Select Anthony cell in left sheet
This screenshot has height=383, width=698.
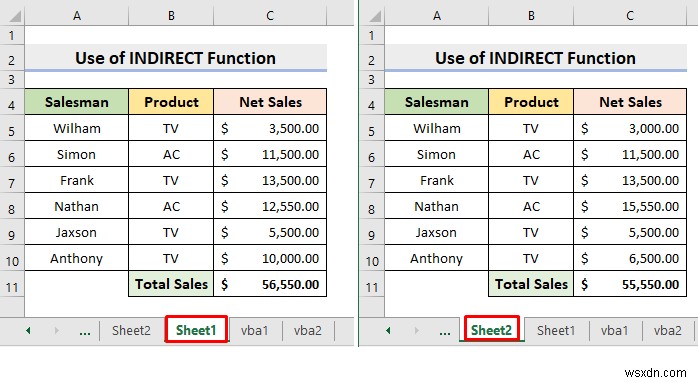click(77, 258)
